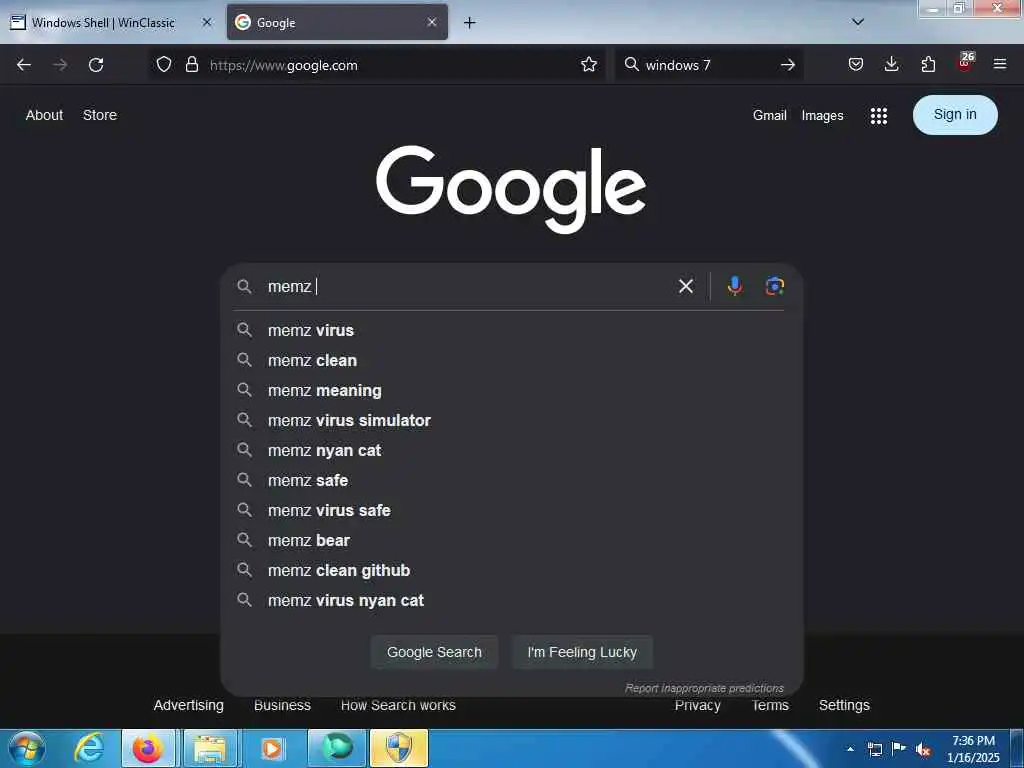Open the taskbar clock showing 7:36 PM
The height and width of the screenshot is (768, 1024).
click(x=973, y=749)
